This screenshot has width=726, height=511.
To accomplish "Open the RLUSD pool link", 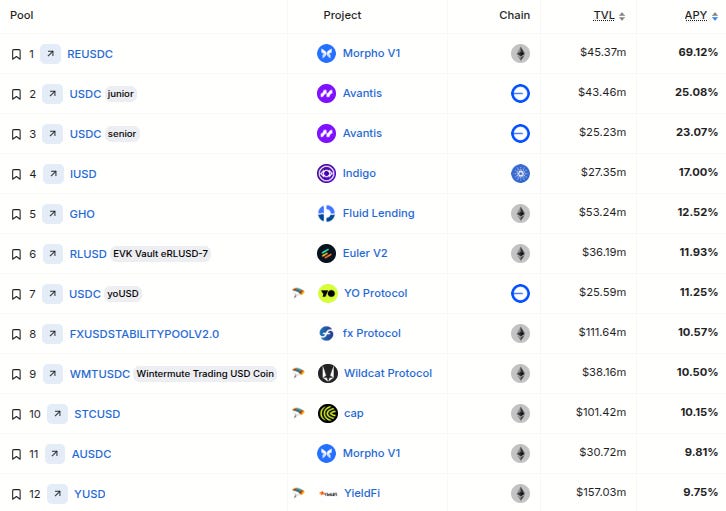I will 88,254.
